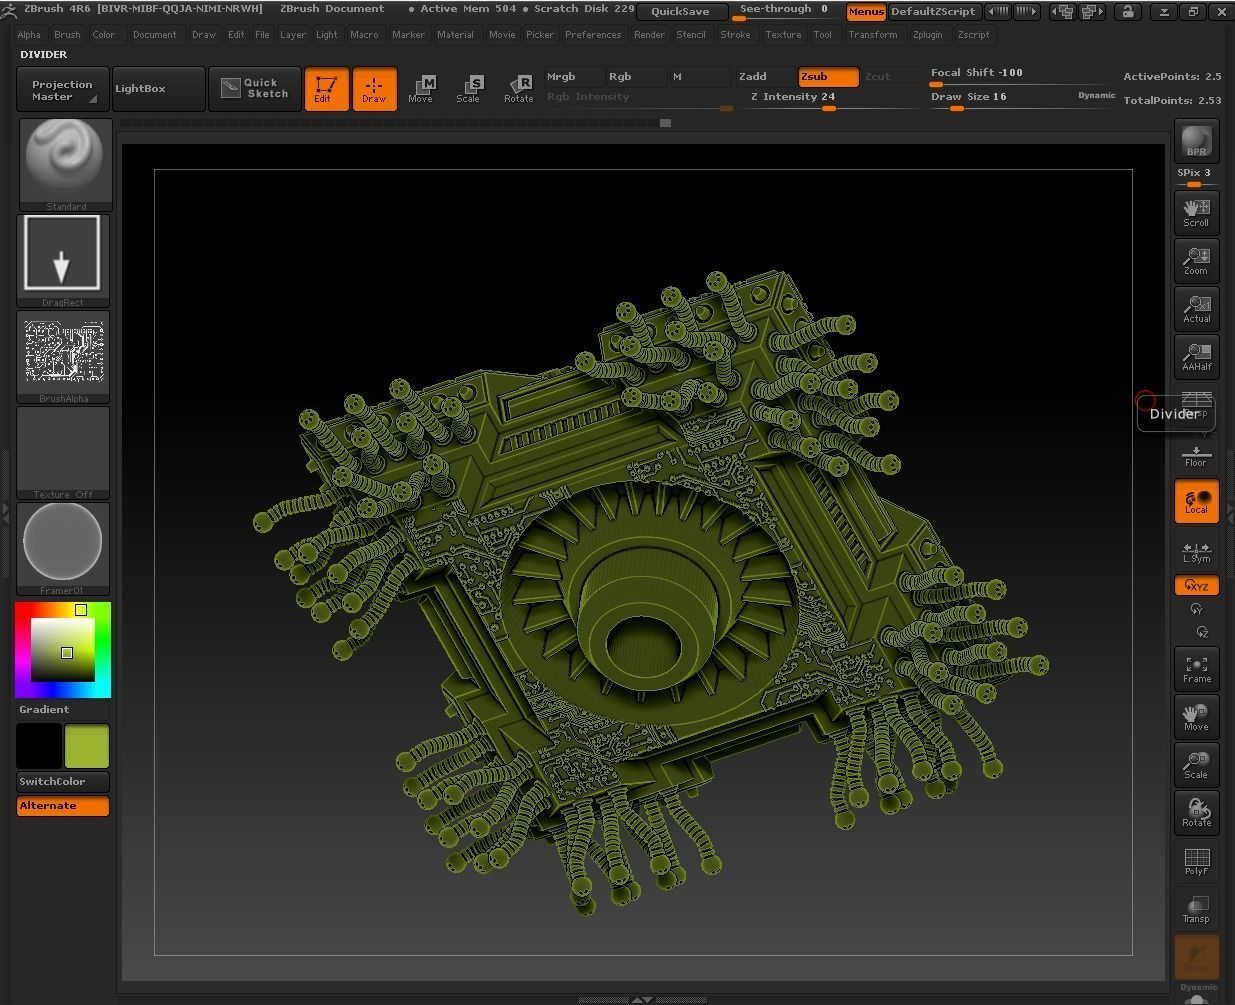Open the Standard brush picker
This screenshot has height=1005, width=1235.
[x=66, y=164]
